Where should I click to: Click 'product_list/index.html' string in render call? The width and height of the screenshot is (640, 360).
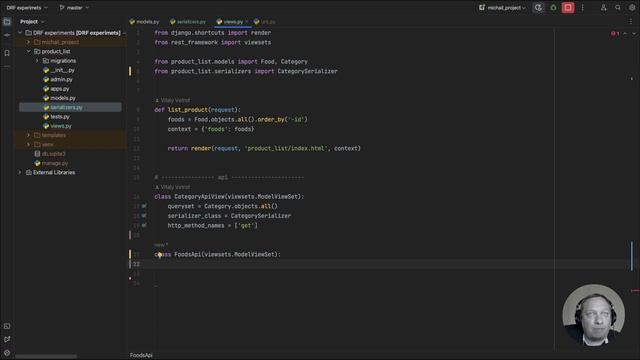286,149
